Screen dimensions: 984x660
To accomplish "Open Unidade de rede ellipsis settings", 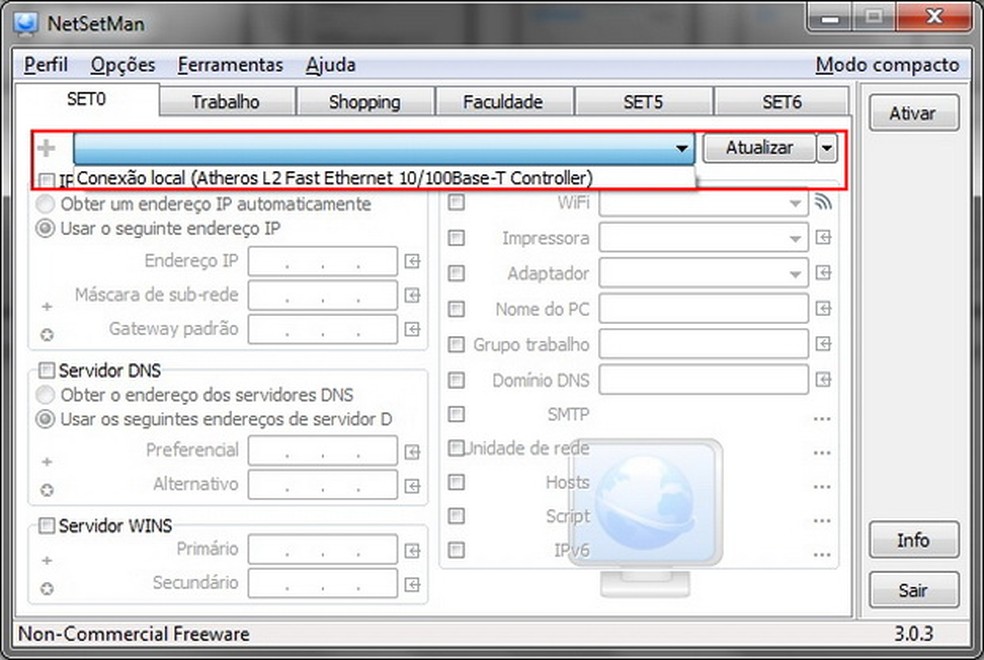I will (x=822, y=452).
